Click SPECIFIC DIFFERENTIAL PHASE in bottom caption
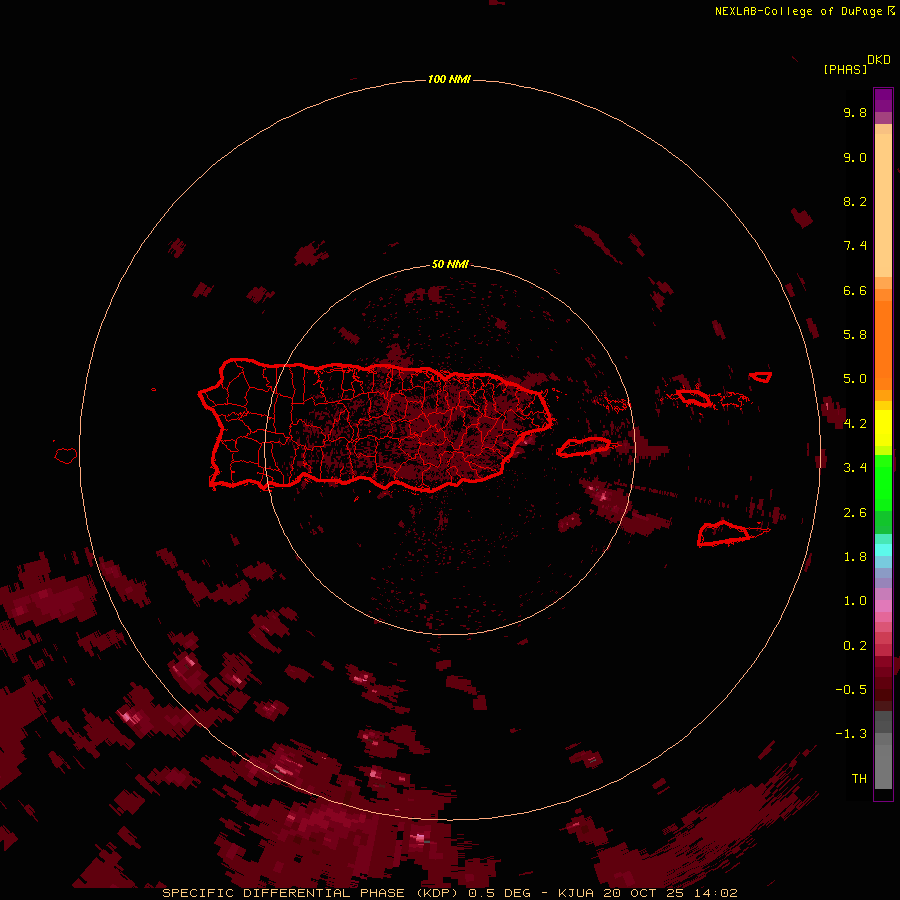 pos(284,893)
